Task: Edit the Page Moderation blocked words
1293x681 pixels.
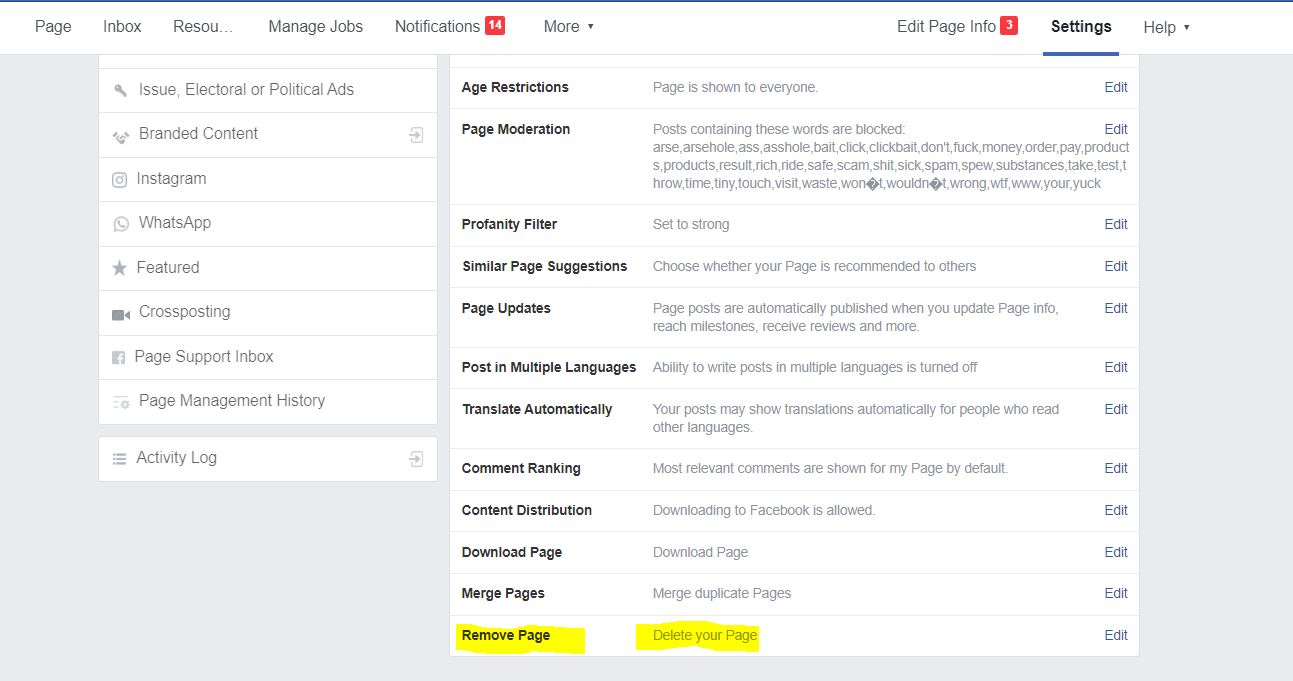Action: coord(1116,129)
